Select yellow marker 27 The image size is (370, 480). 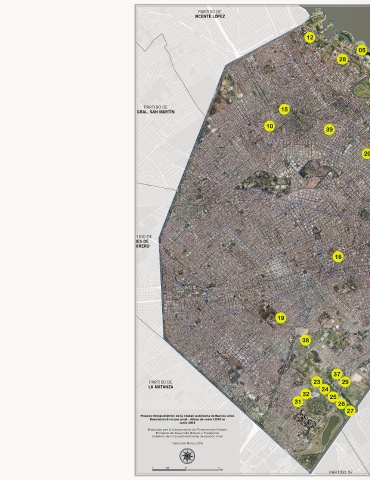point(350,411)
